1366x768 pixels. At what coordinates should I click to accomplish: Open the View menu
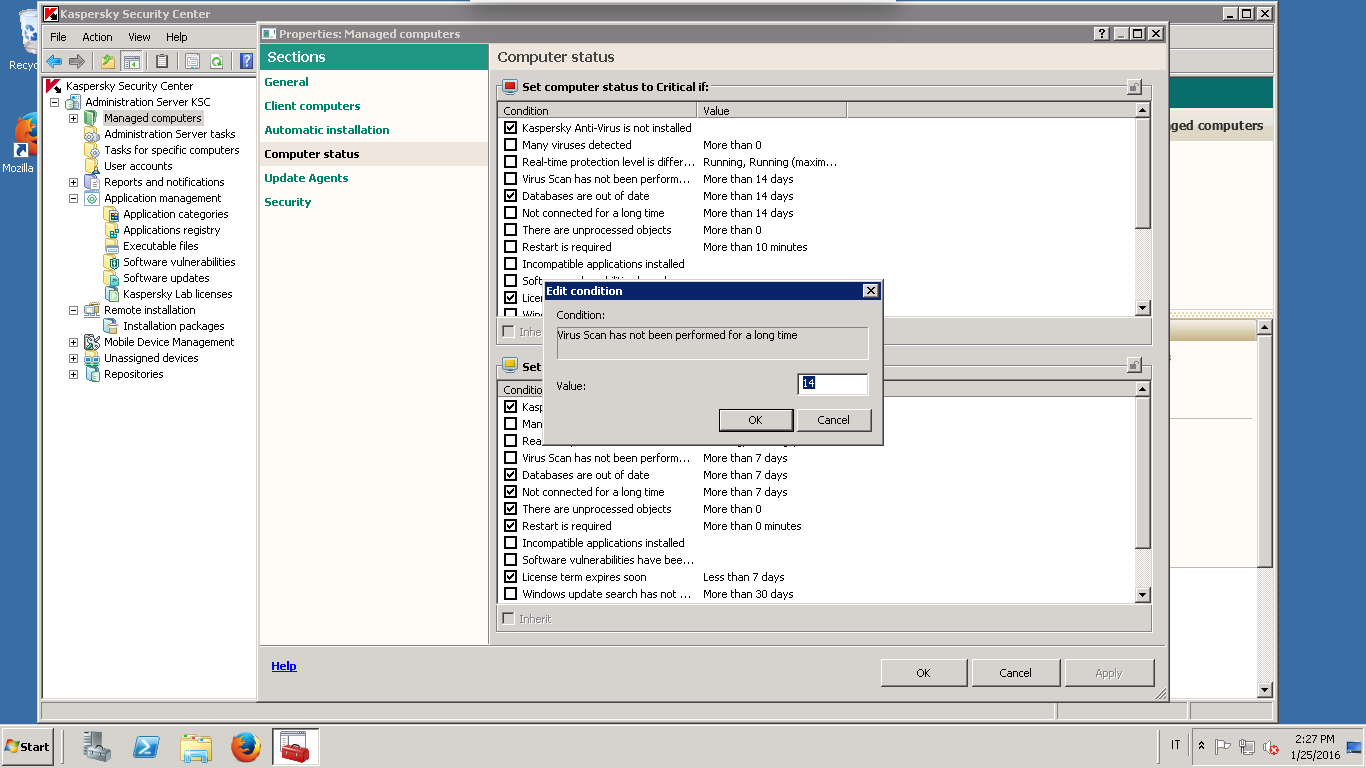click(x=139, y=37)
